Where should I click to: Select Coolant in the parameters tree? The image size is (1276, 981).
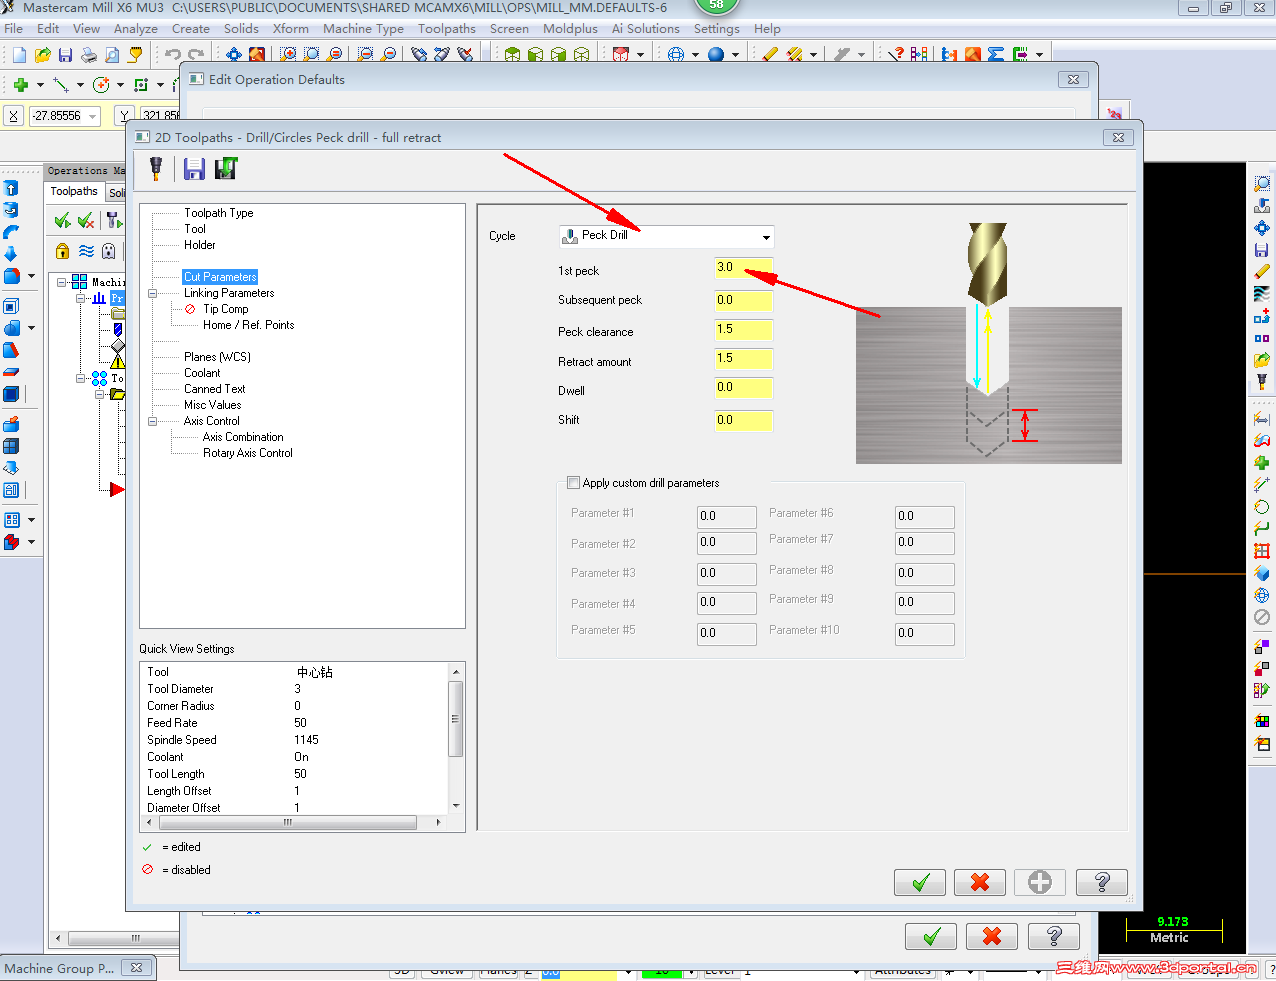(x=202, y=373)
